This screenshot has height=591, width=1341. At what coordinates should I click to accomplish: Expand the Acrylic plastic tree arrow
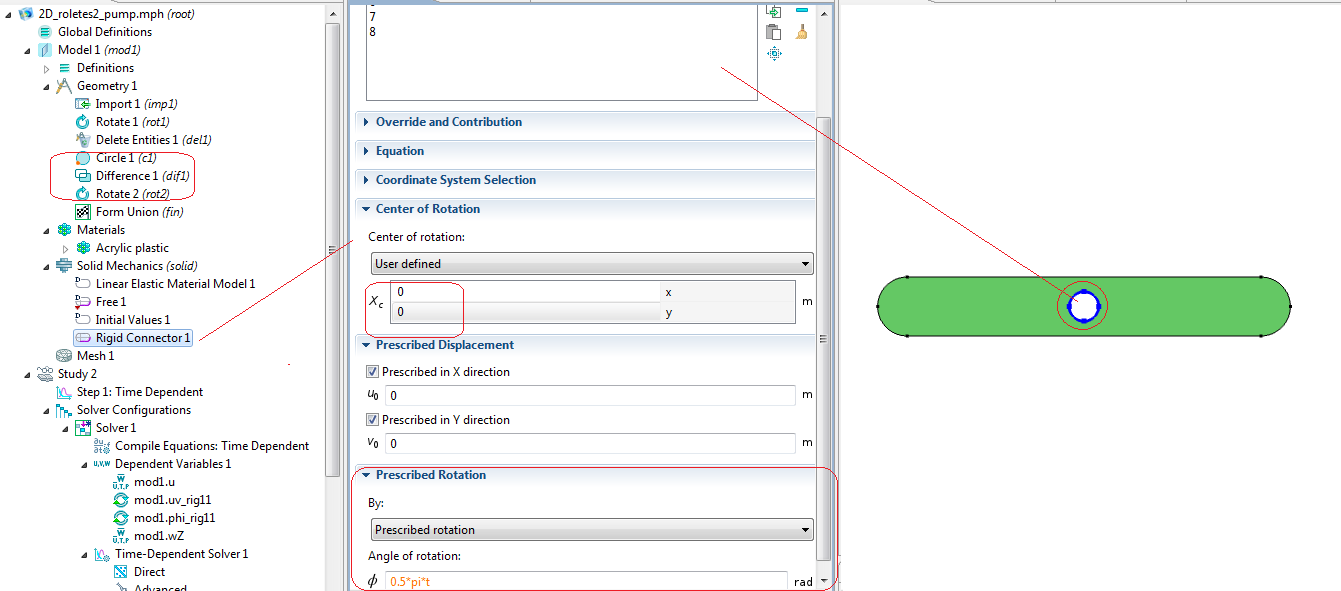click(x=66, y=248)
